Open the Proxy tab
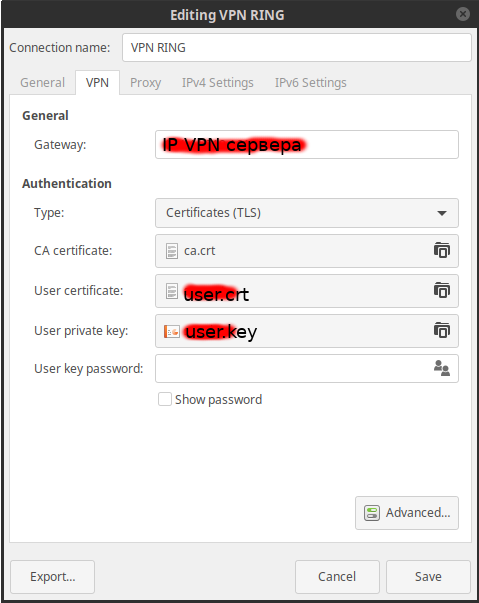 coord(145,83)
